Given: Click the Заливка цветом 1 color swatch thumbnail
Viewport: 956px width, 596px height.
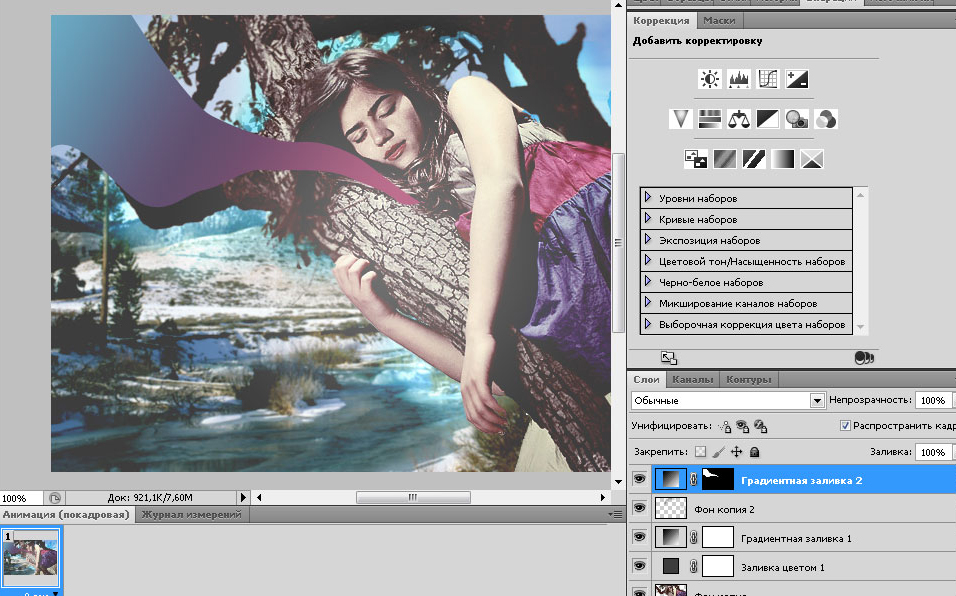Looking at the screenshot, I should click(671, 566).
